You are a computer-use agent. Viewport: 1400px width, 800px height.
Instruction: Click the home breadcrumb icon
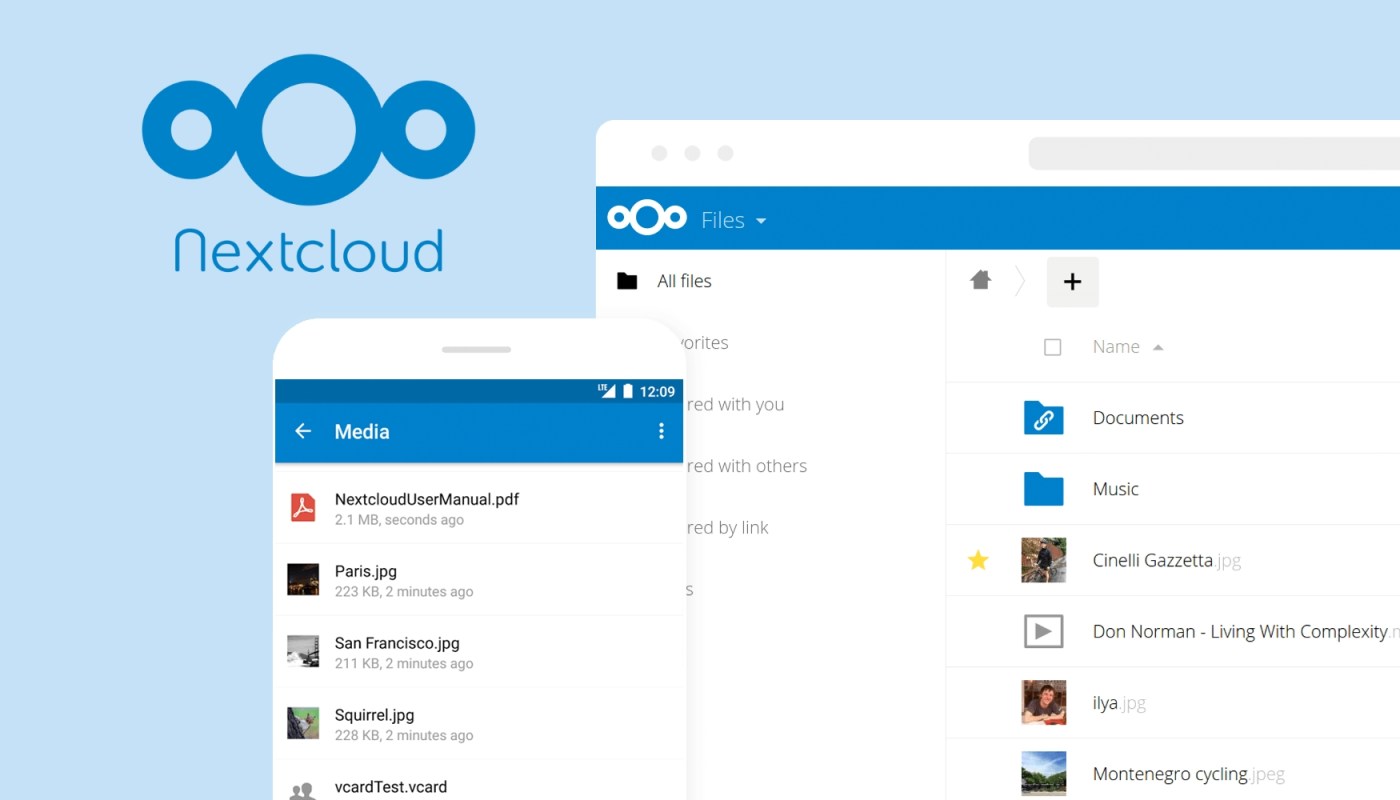click(x=981, y=281)
